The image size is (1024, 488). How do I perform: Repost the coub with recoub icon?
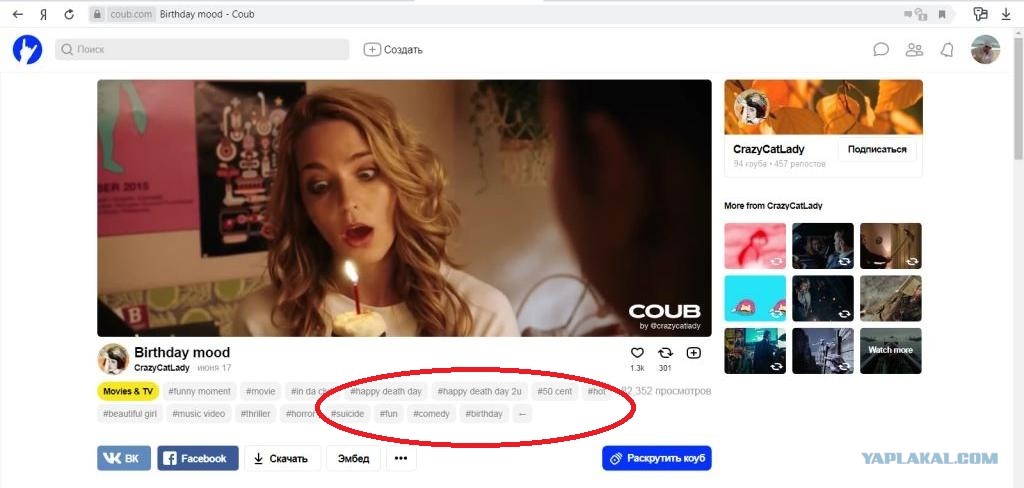coord(665,353)
